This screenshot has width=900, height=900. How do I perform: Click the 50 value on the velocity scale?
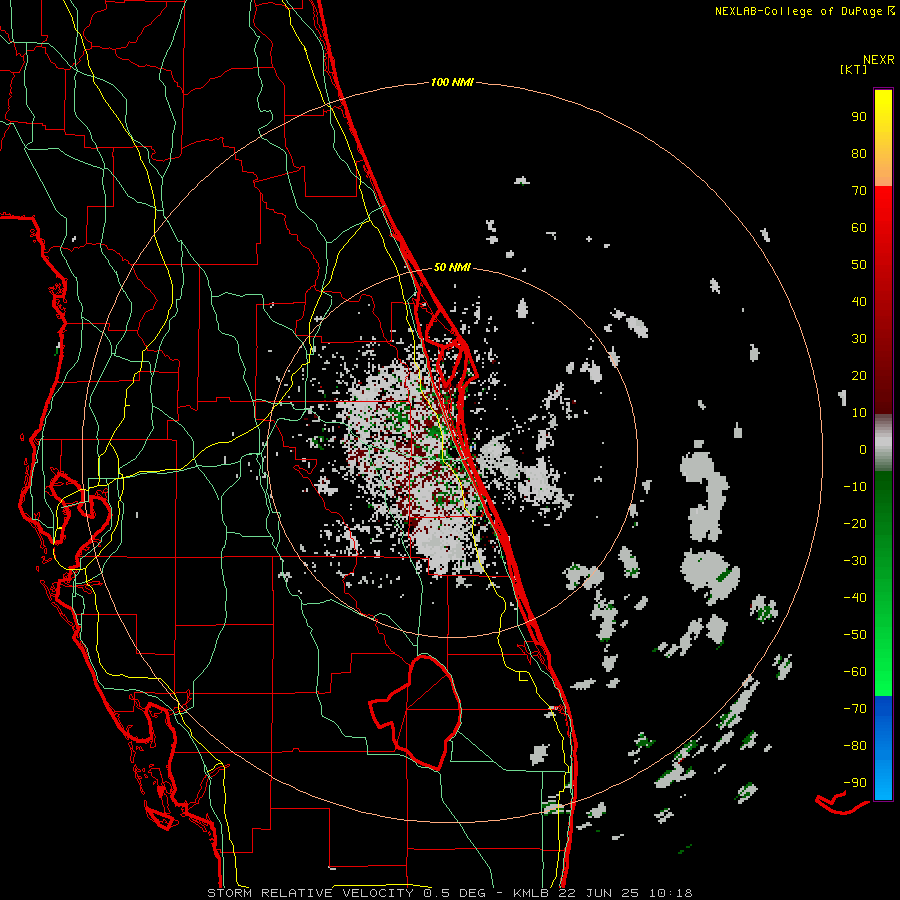(x=859, y=265)
